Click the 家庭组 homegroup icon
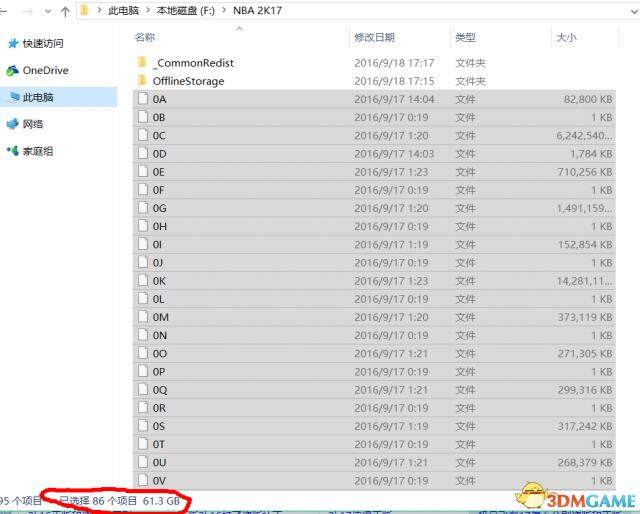This screenshot has width=640, height=514. (x=13, y=151)
